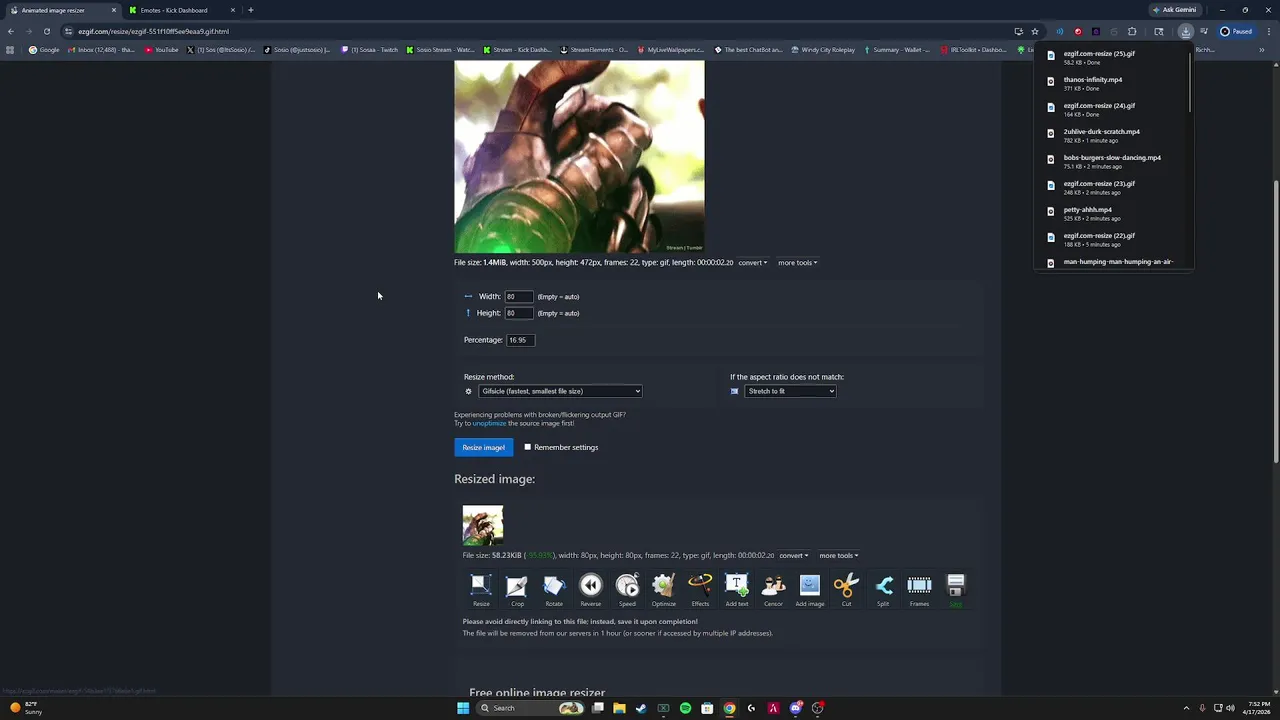Open 2uhlive-durk-scratch.mp4 download entry

1113,135
